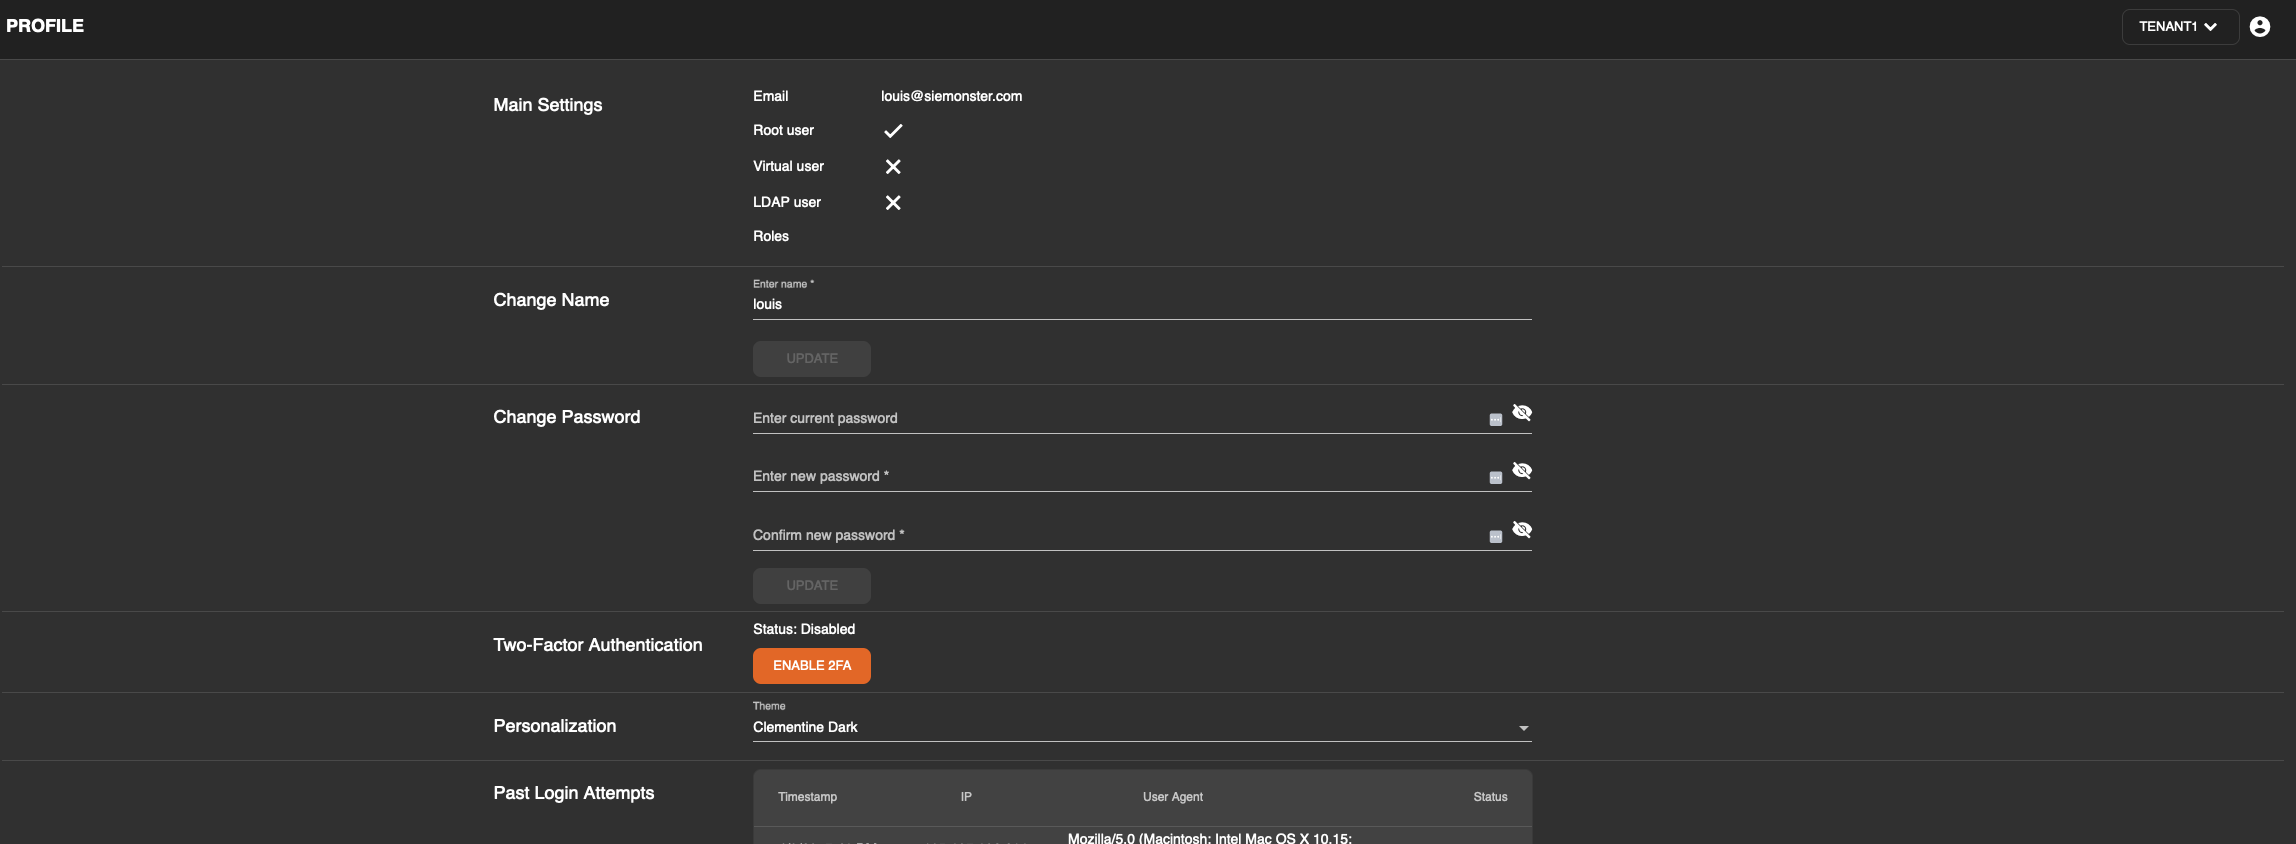The width and height of the screenshot is (2296, 844).
Task: Open the TENANT1 tenant dropdown
Action: [x=2178, y=27]
